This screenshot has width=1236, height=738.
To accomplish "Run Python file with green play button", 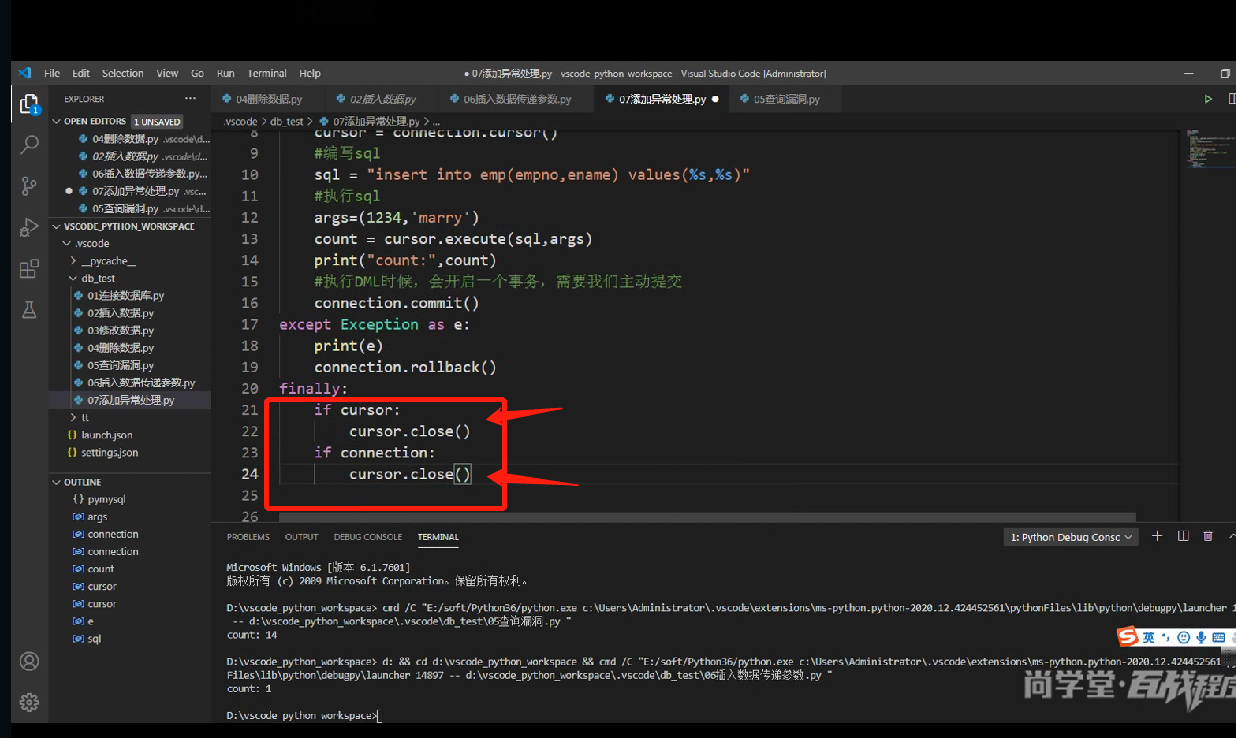I will click(x=1208, y=99).
